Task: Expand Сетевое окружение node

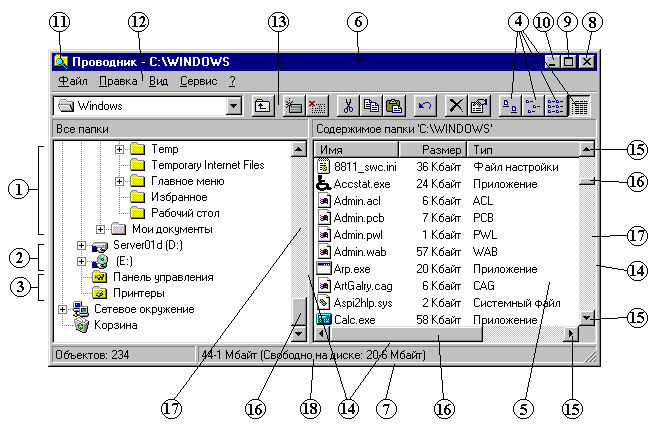Action: (x=62, y=309)
